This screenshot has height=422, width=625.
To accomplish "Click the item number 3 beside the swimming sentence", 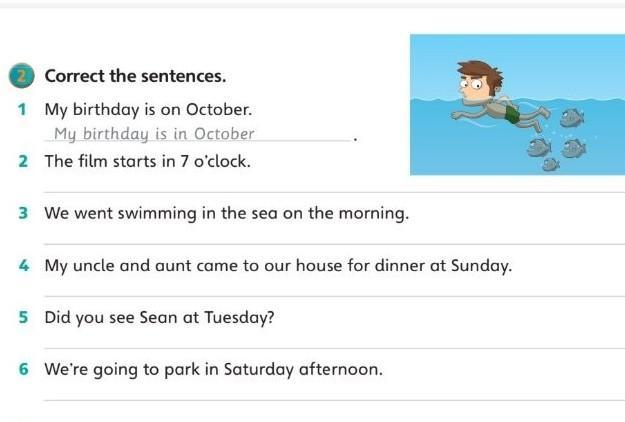I will (x=22, y=213).
